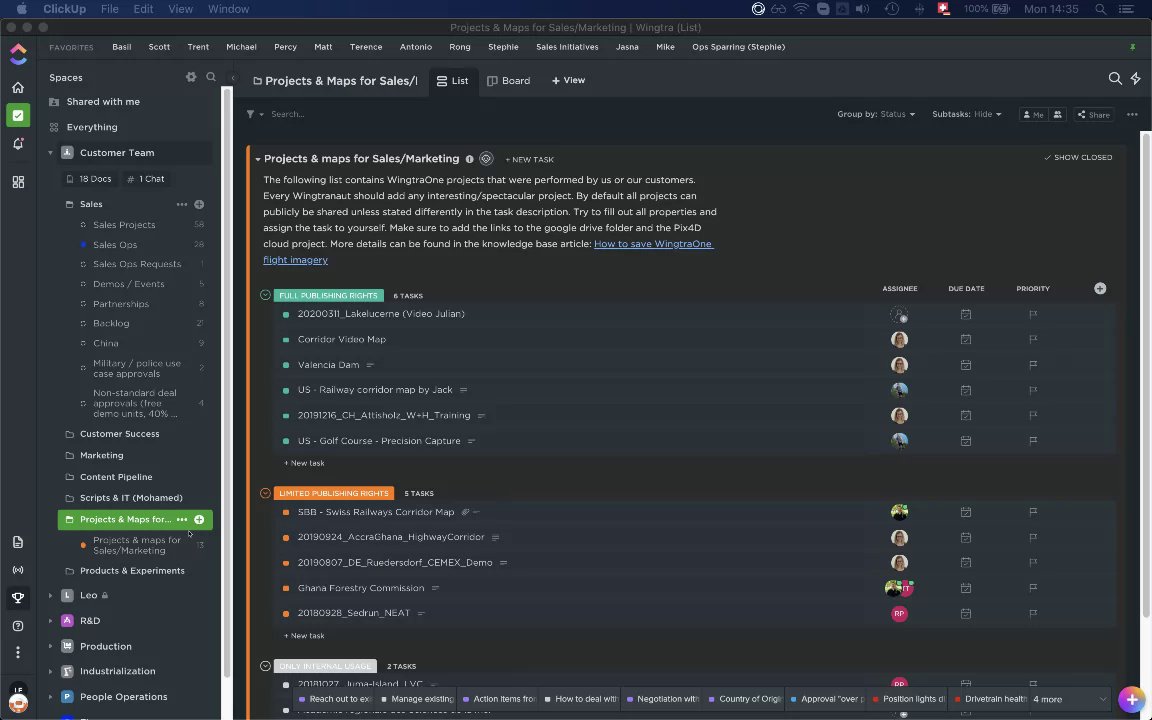1152x720 pixels.
Task: Toggle Show Closed tasks
Action: point(1078,157)
